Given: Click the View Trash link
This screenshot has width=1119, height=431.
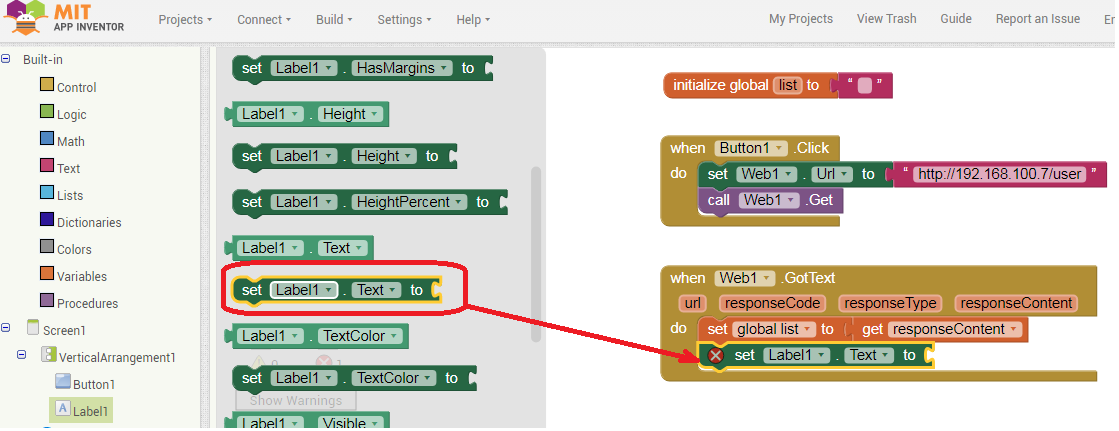Looking at the screenshot, I should click(x=885, y=19).
